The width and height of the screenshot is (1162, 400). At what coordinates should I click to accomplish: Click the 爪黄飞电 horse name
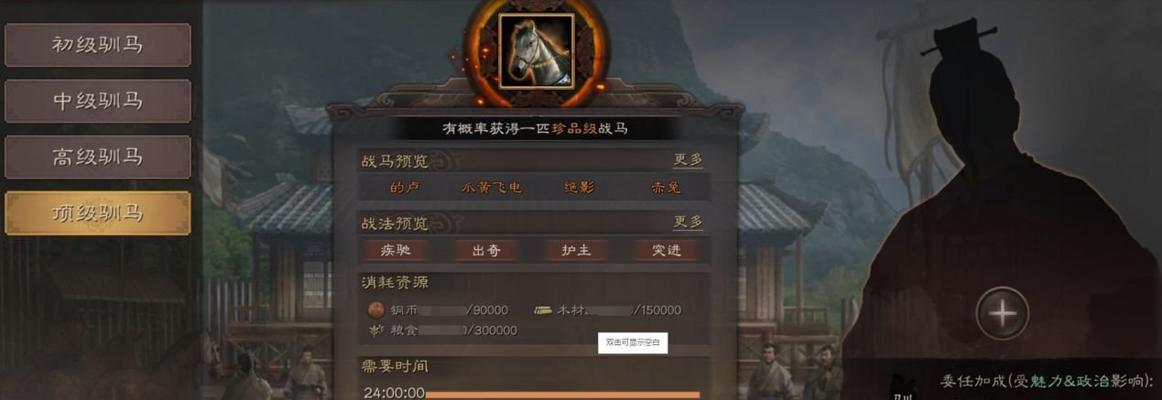(x=491, y=187)
